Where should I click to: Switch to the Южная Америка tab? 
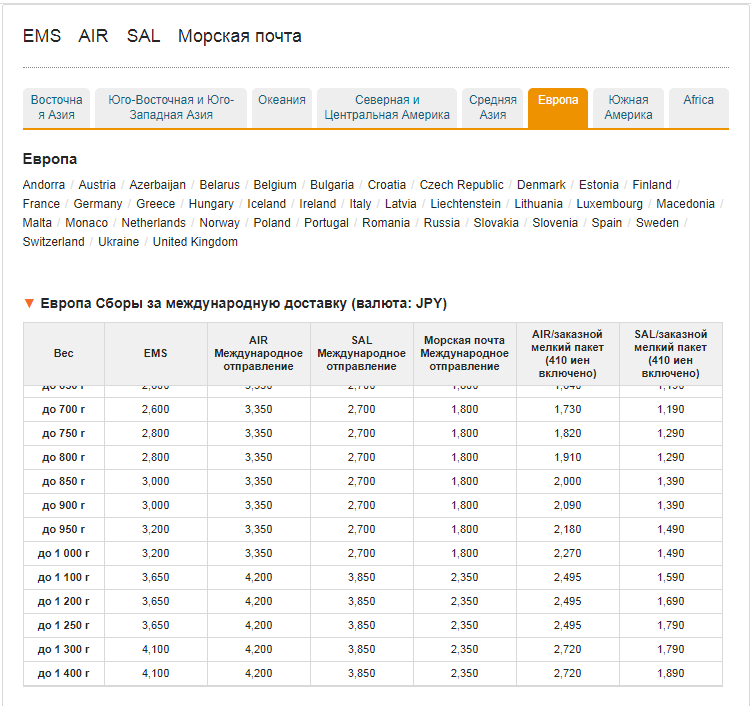(x=628, y=108)
